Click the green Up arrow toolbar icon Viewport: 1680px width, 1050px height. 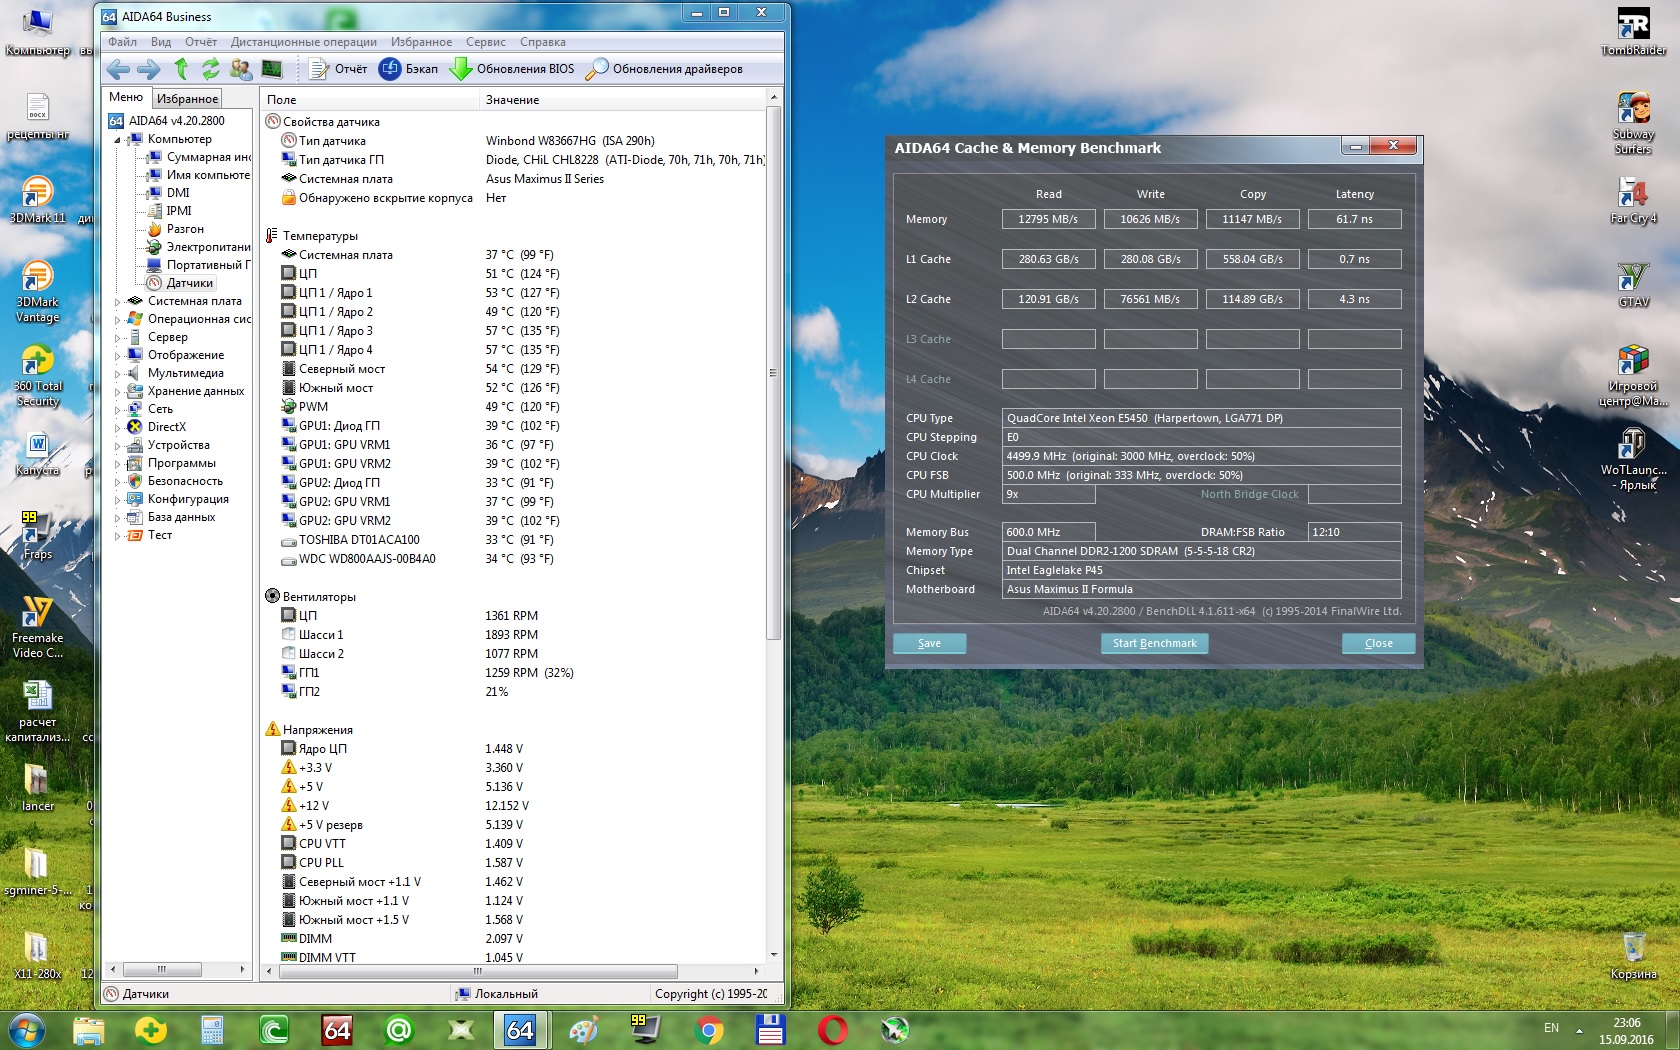click(181, 69)
